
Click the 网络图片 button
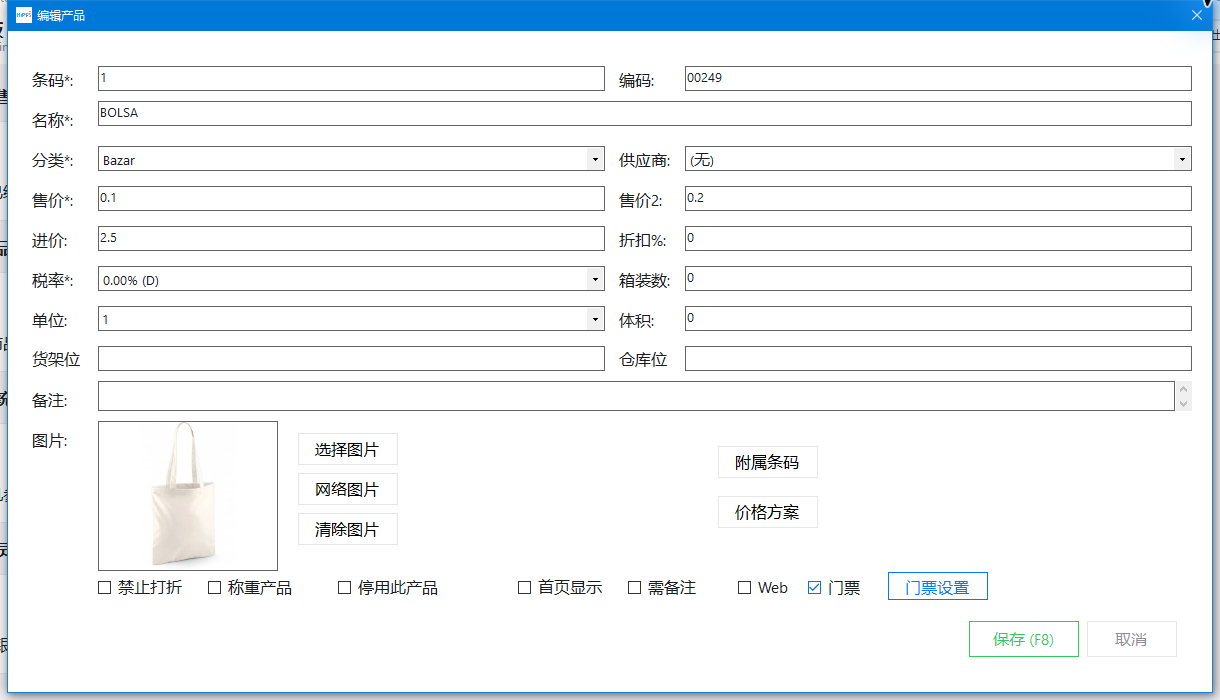pos(348,489)
